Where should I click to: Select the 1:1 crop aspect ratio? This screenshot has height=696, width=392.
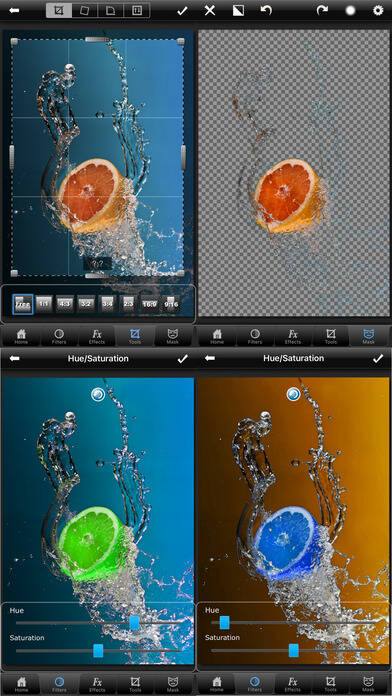point(44,304)
